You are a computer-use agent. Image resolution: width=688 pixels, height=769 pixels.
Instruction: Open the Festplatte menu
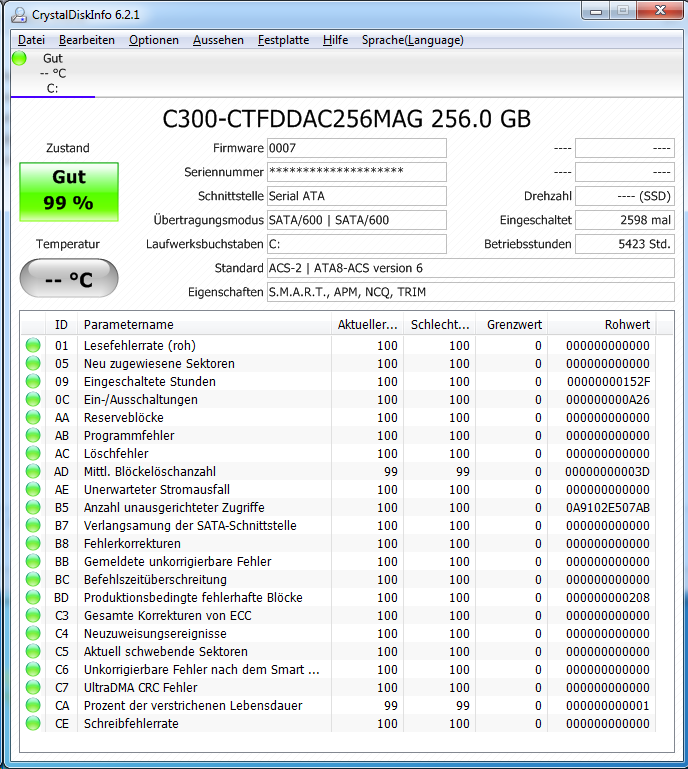(x=283, y=40)
